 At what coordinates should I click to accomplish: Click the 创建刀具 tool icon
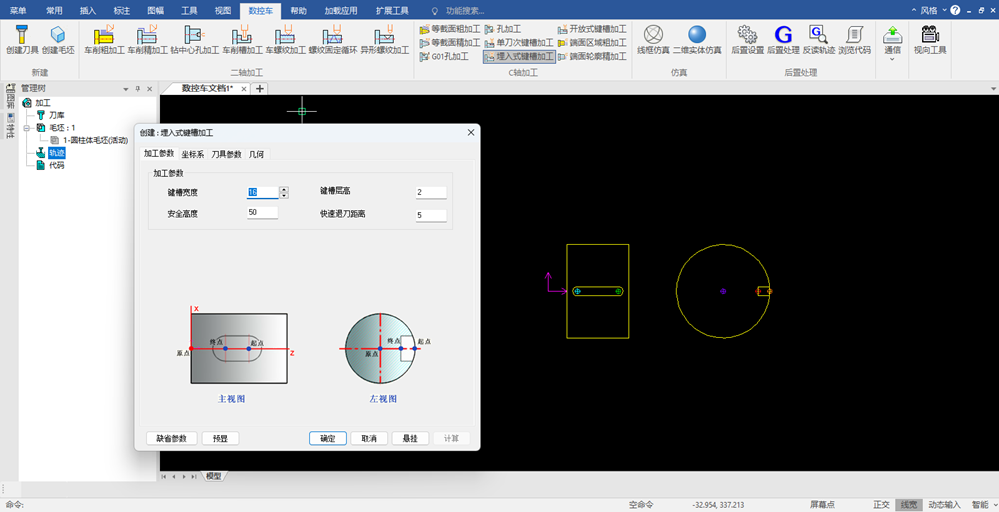pyautogui.click(x=22, y=34)
